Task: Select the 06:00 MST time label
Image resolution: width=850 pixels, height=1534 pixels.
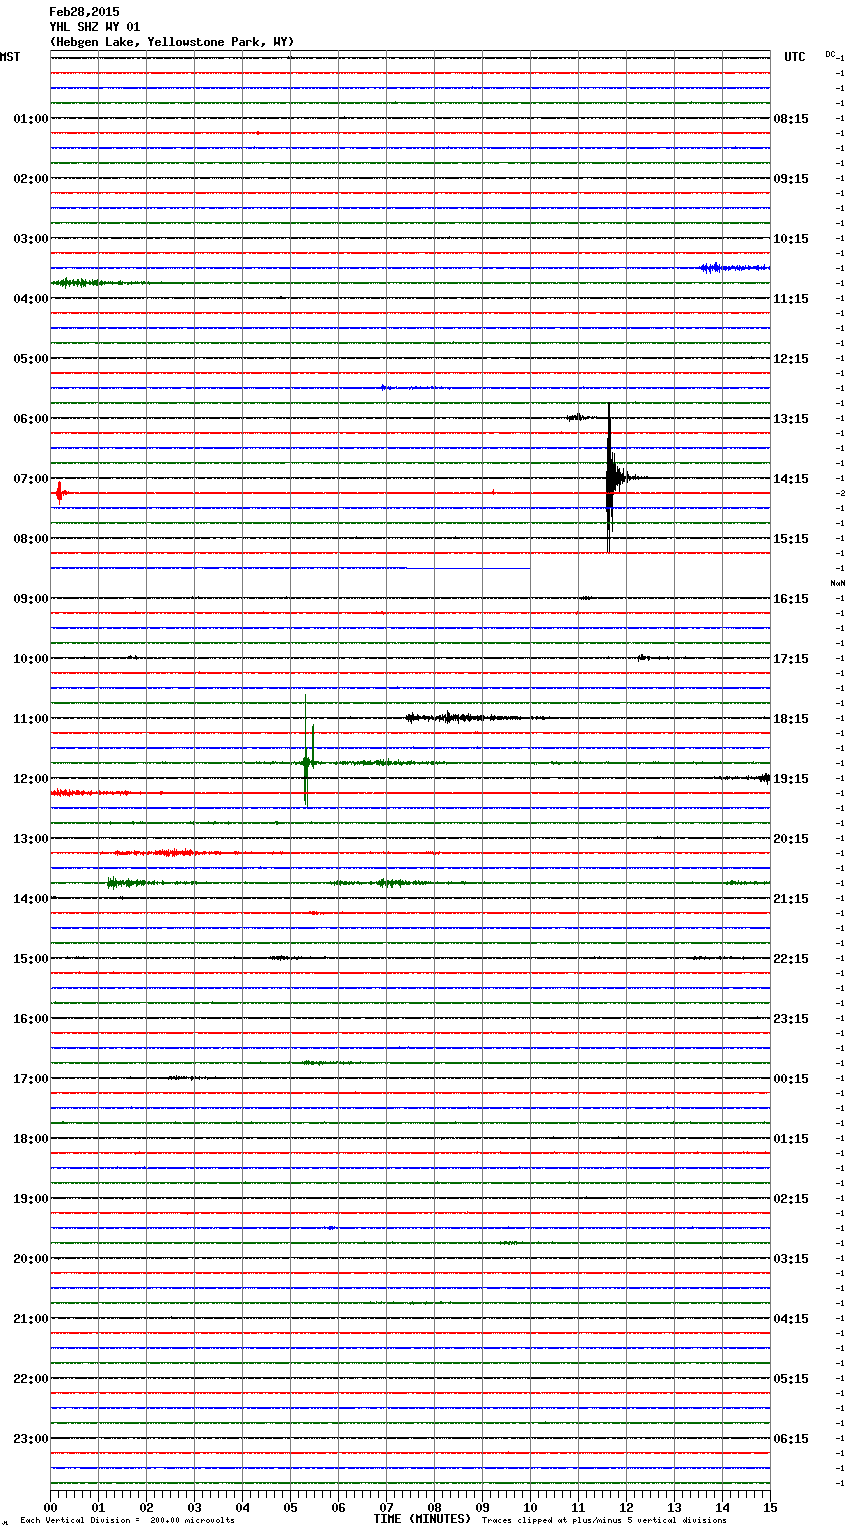Action: [x=30, y=419]
